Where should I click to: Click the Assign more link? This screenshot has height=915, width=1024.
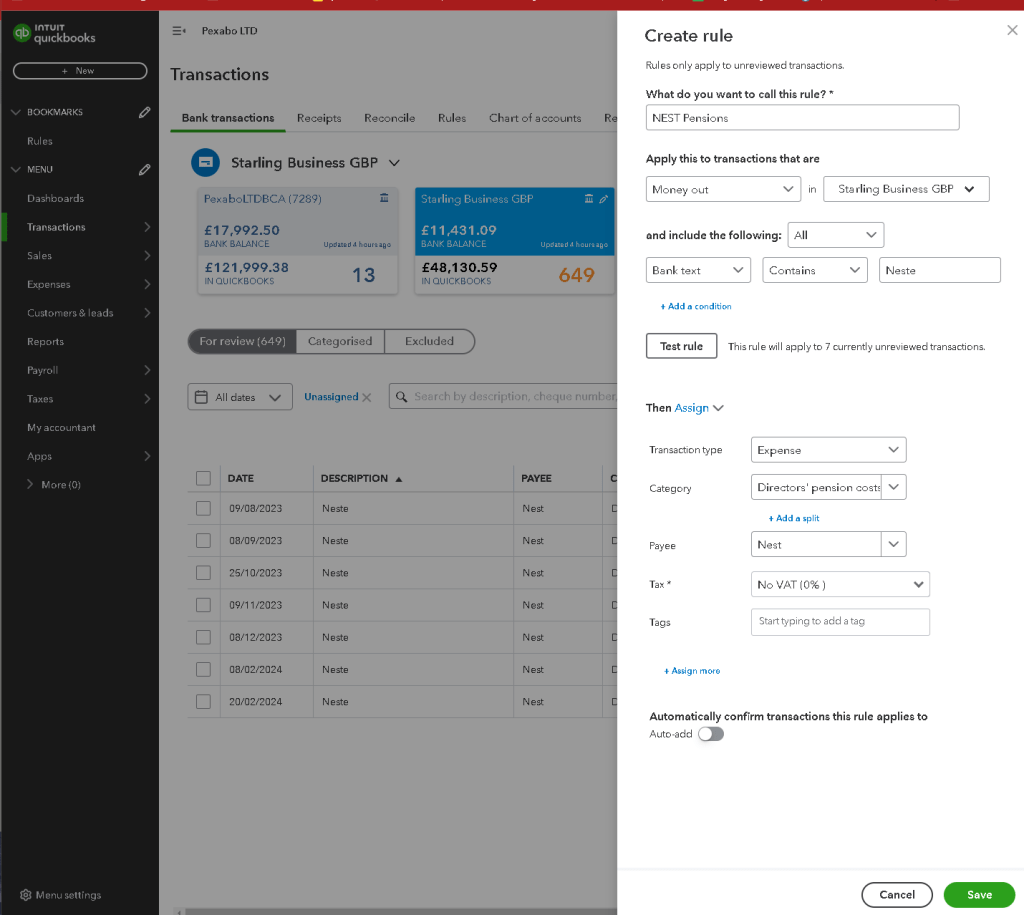tap(692, 671)
